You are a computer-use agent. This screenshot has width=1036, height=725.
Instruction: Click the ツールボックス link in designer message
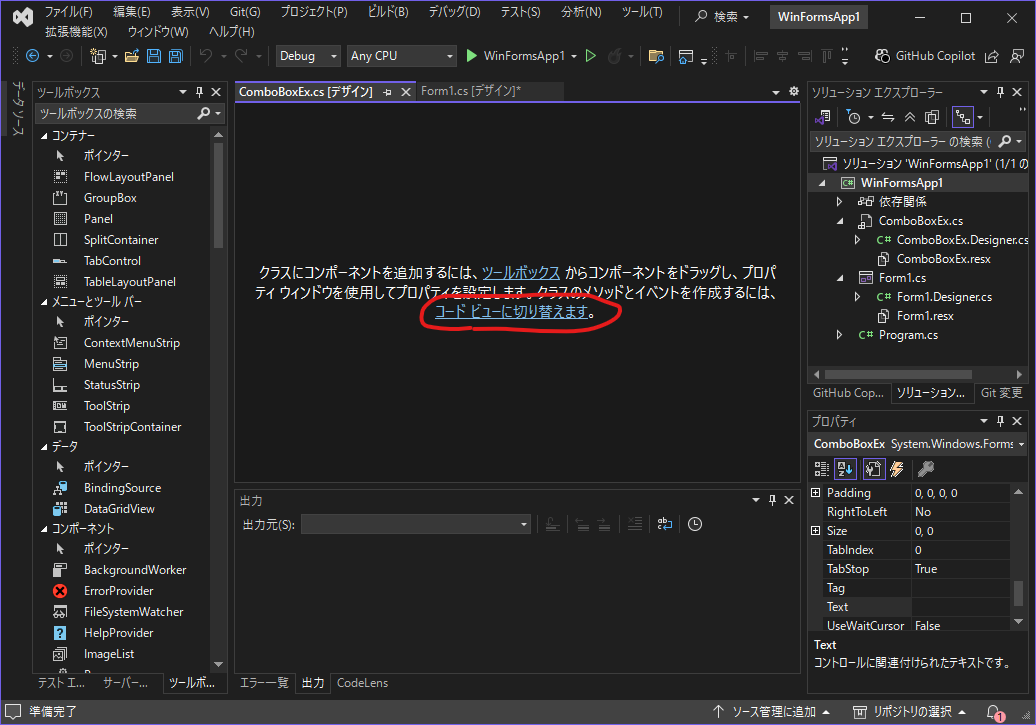[519, 272]
